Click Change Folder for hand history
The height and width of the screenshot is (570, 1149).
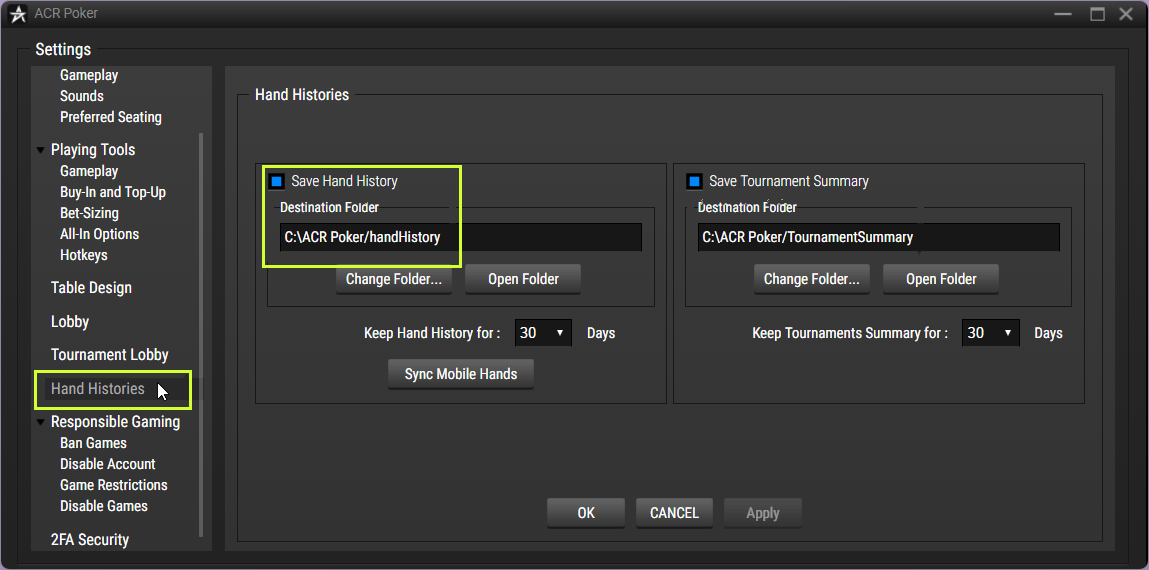(x=394, y=279)
